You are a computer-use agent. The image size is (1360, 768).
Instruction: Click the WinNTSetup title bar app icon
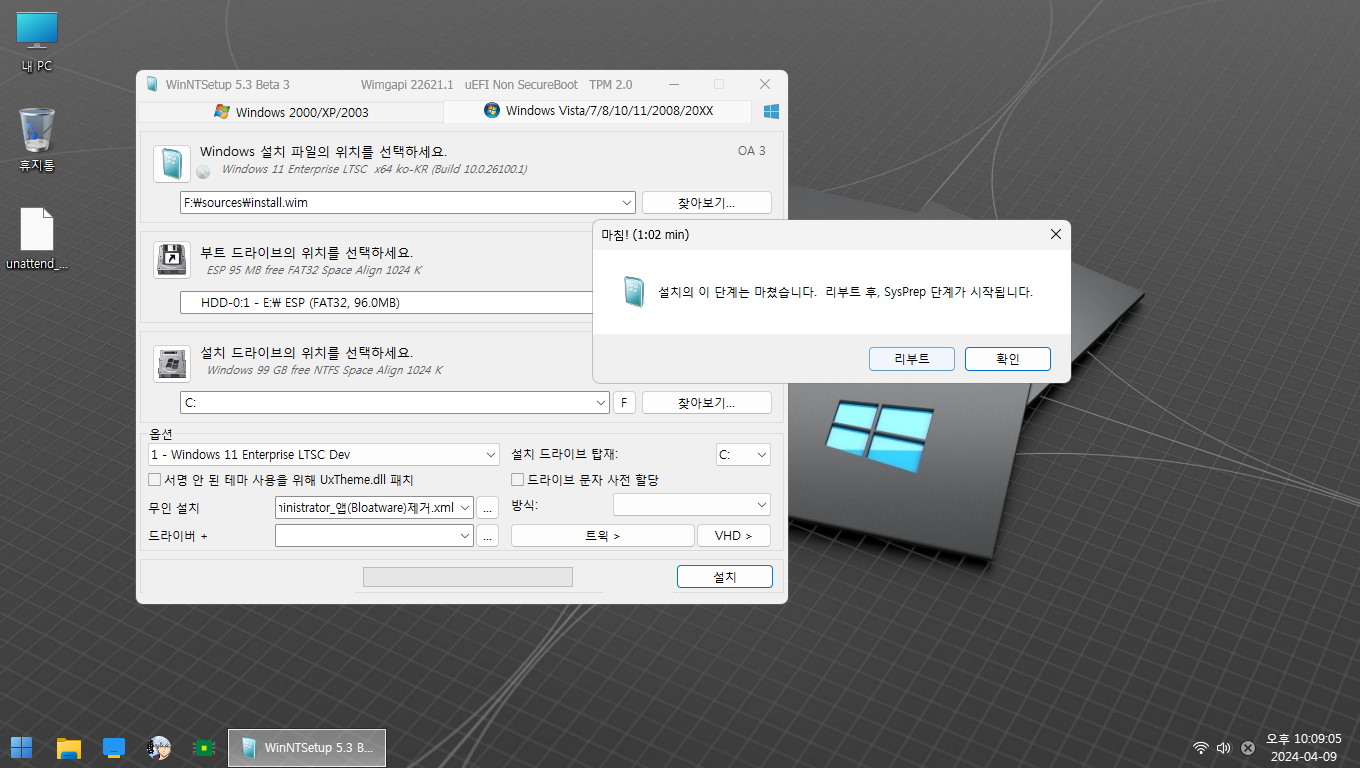(x=151, y=84)
